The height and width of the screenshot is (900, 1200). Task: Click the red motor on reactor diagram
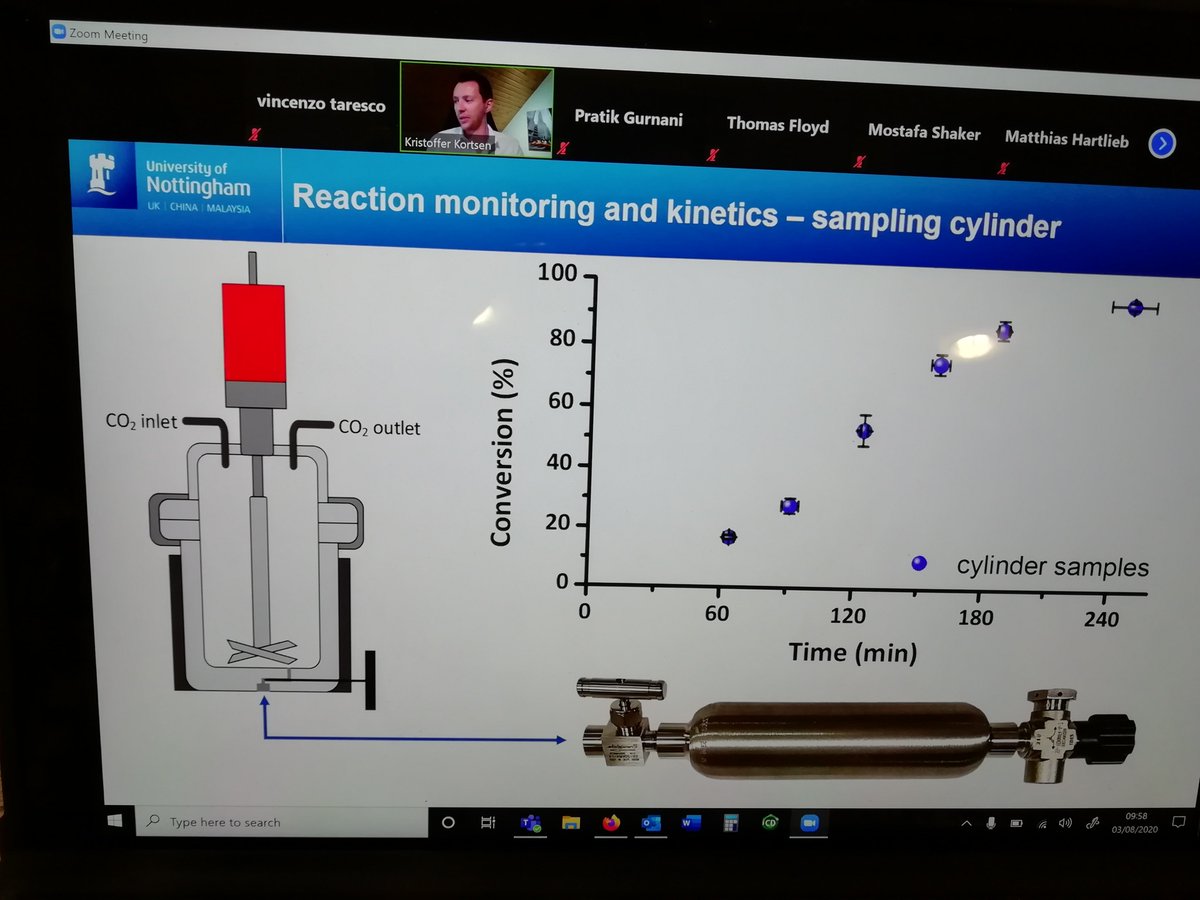click(255, 333)
